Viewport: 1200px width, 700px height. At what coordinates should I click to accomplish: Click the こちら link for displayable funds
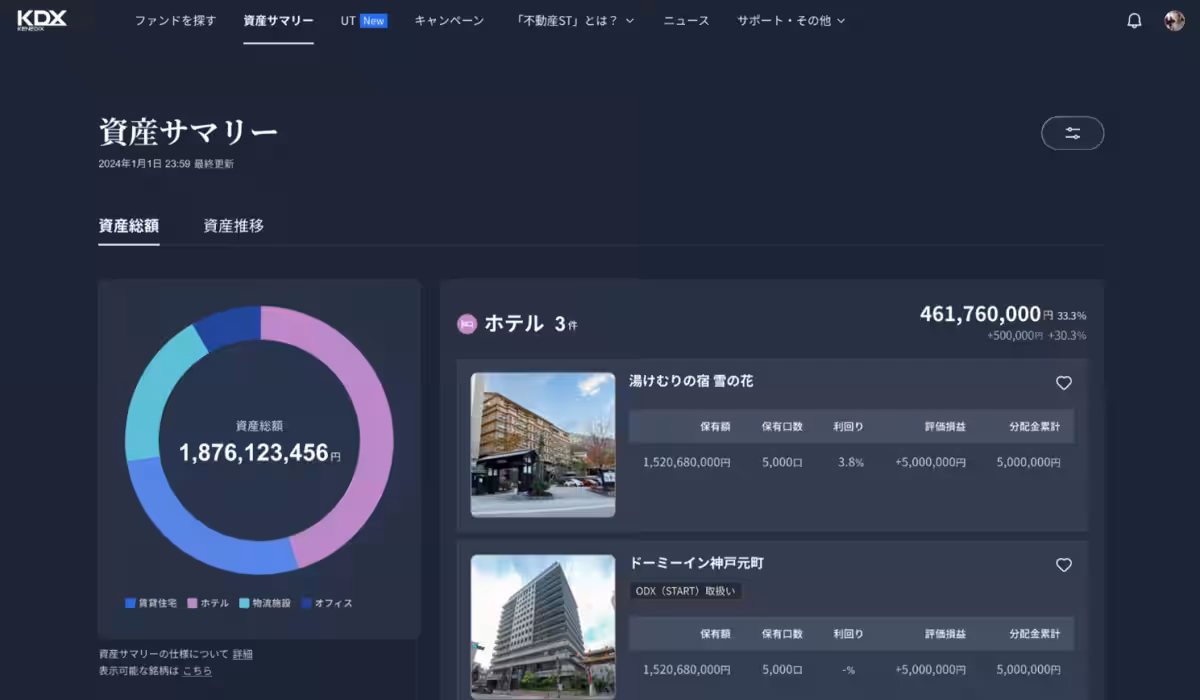coord(197,671)
